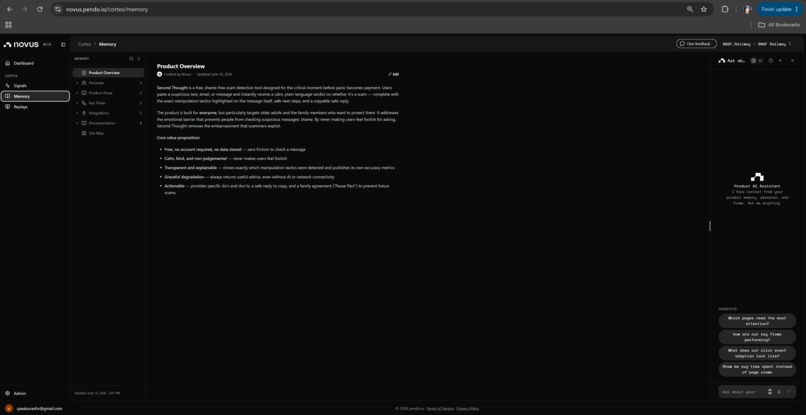
Task: Open the All Bookmarks folder
Action: pyautogui.click(x=779, y=25)
